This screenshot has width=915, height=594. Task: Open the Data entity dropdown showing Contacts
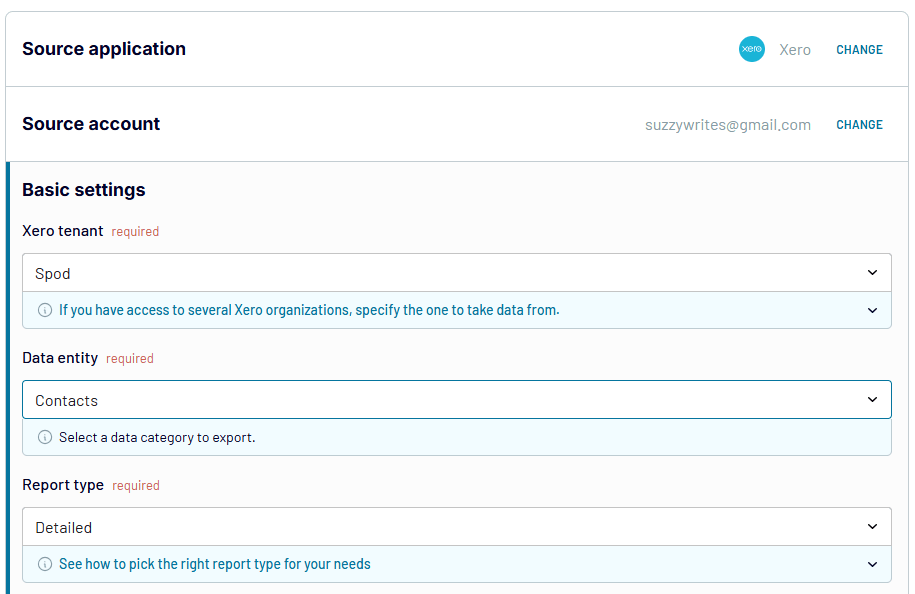point(457,400)
